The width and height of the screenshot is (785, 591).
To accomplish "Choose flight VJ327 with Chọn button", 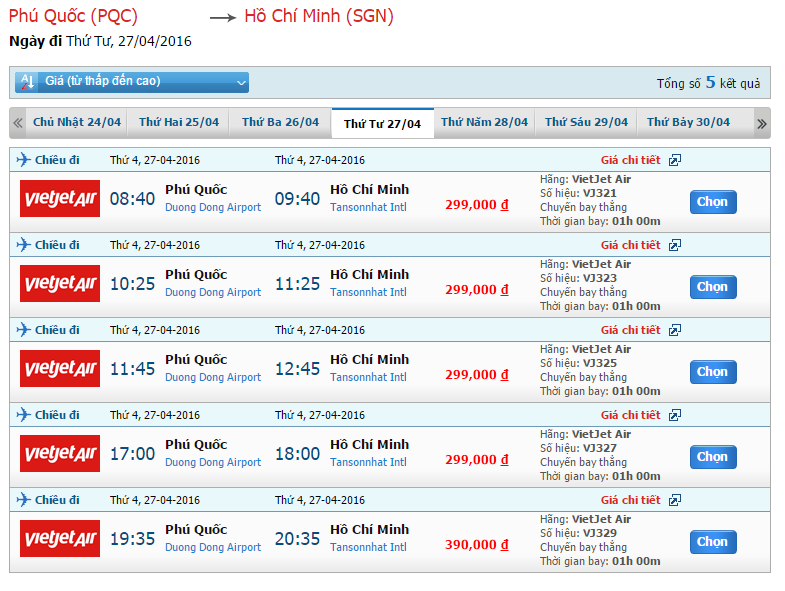I will [713, 457].
